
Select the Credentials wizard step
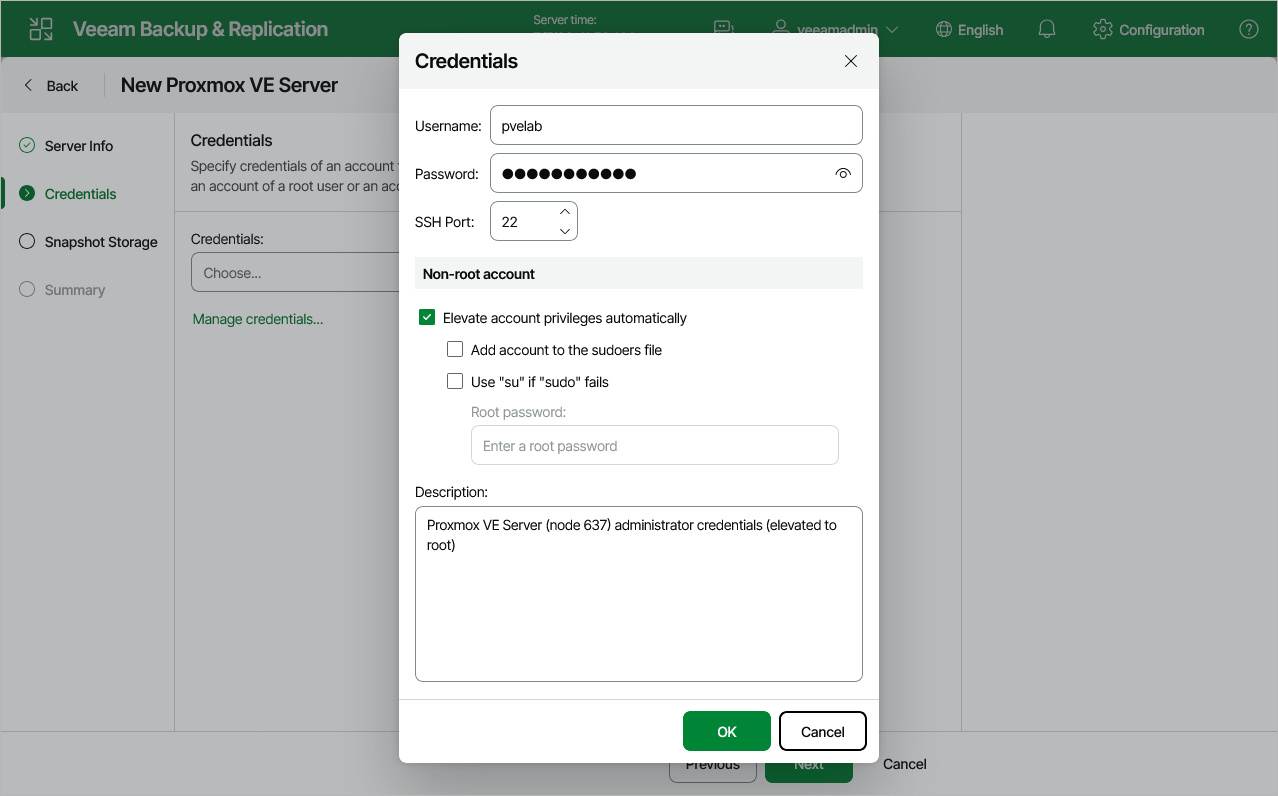(x=80, y=194)
